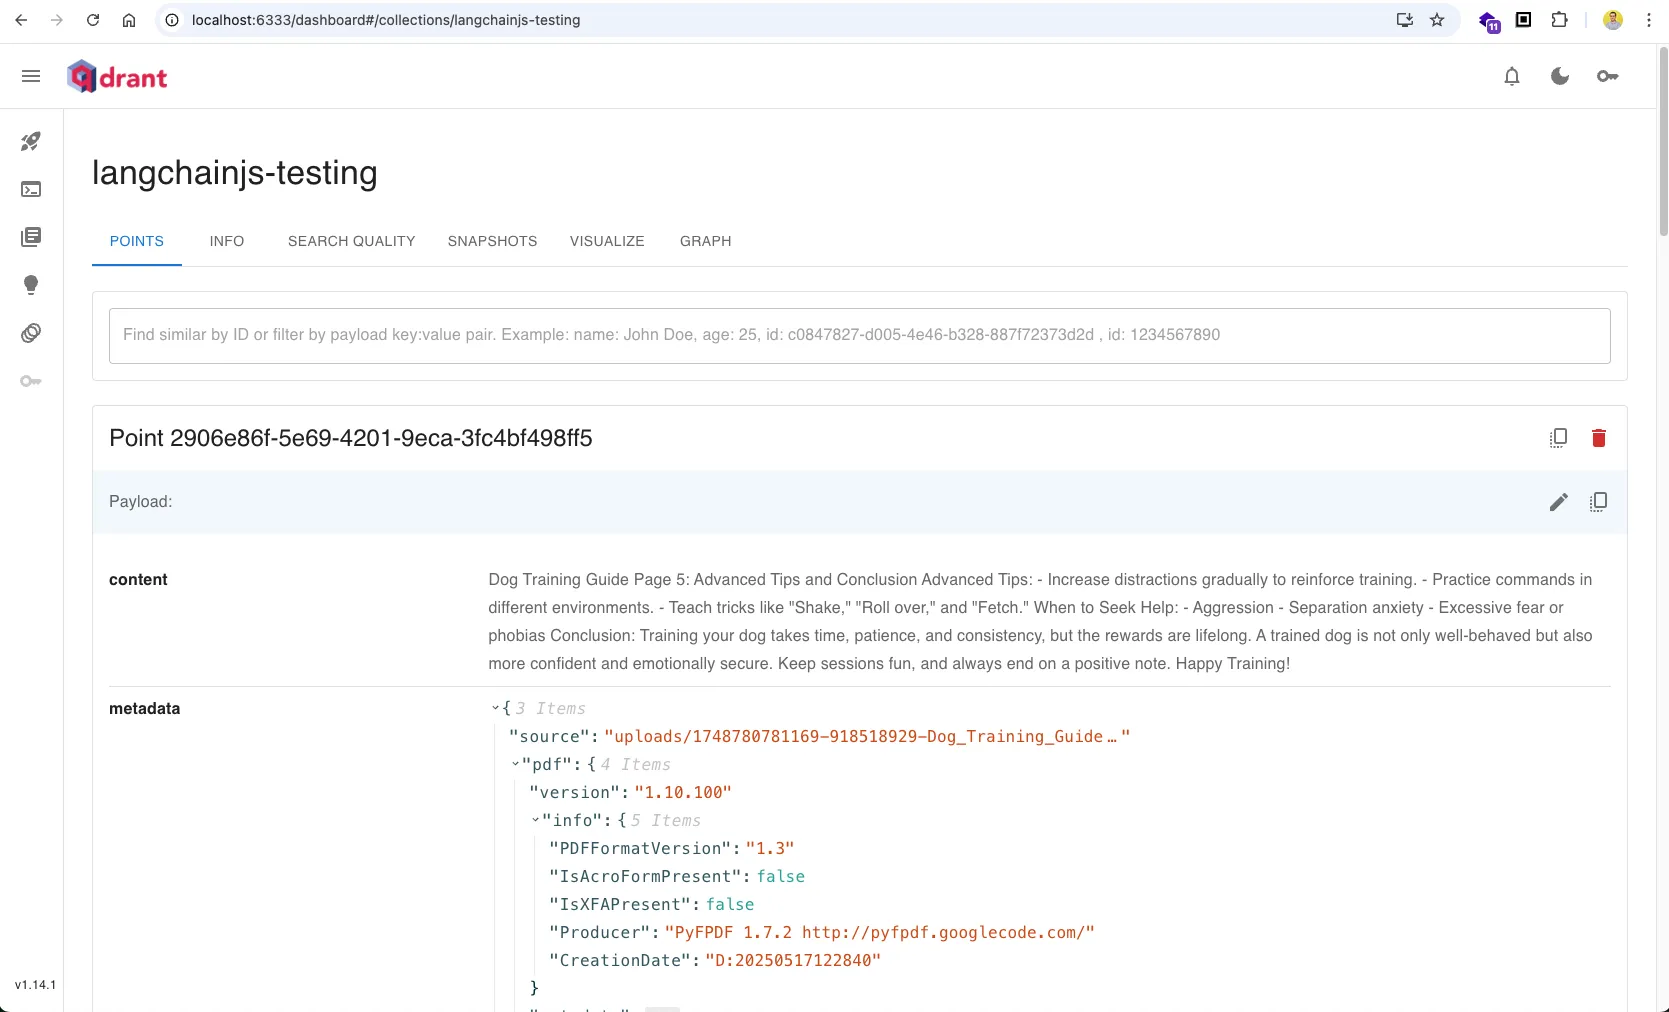Click the "source" uploads path value
The height and width of the screenshot is (1012, 1669).
(x=867, y=737)
